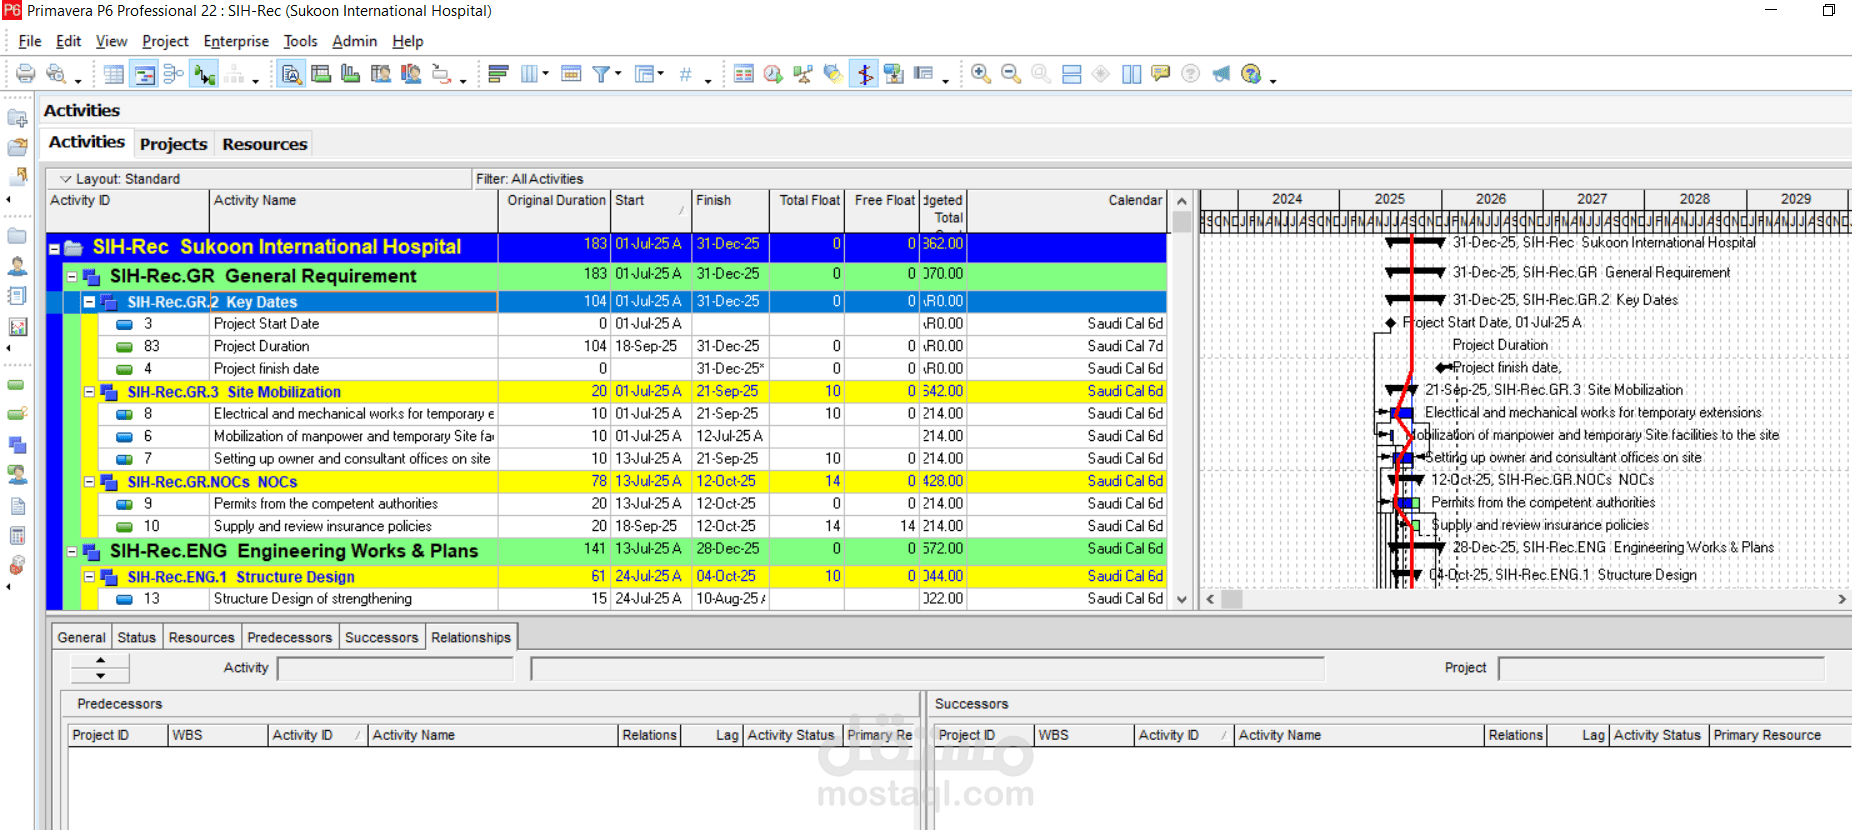Viewport: 1852px width, 830px height.
Task: Open the Tracking chart icon in the sidebar
Action: click(17, 326)
